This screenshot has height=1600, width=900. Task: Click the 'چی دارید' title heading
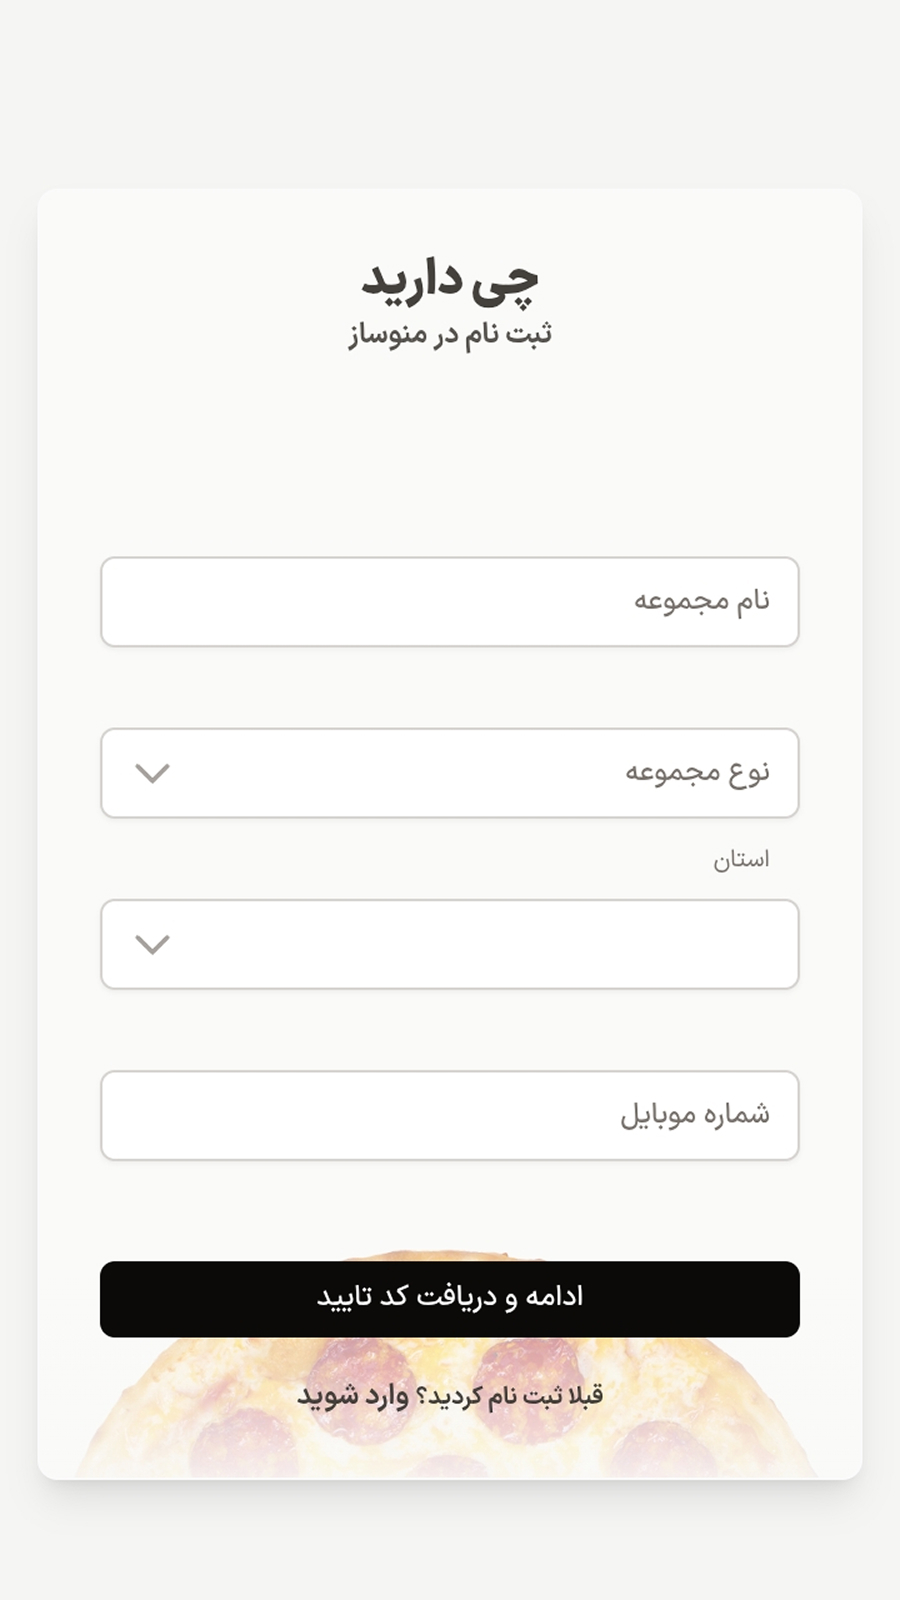(450, 282)
